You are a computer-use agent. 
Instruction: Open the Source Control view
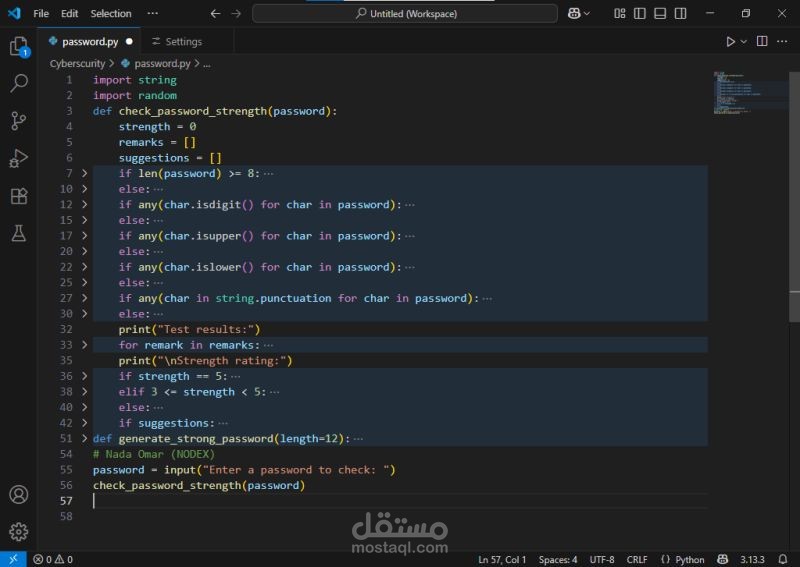pyautogui.click(x=19, y=121)
